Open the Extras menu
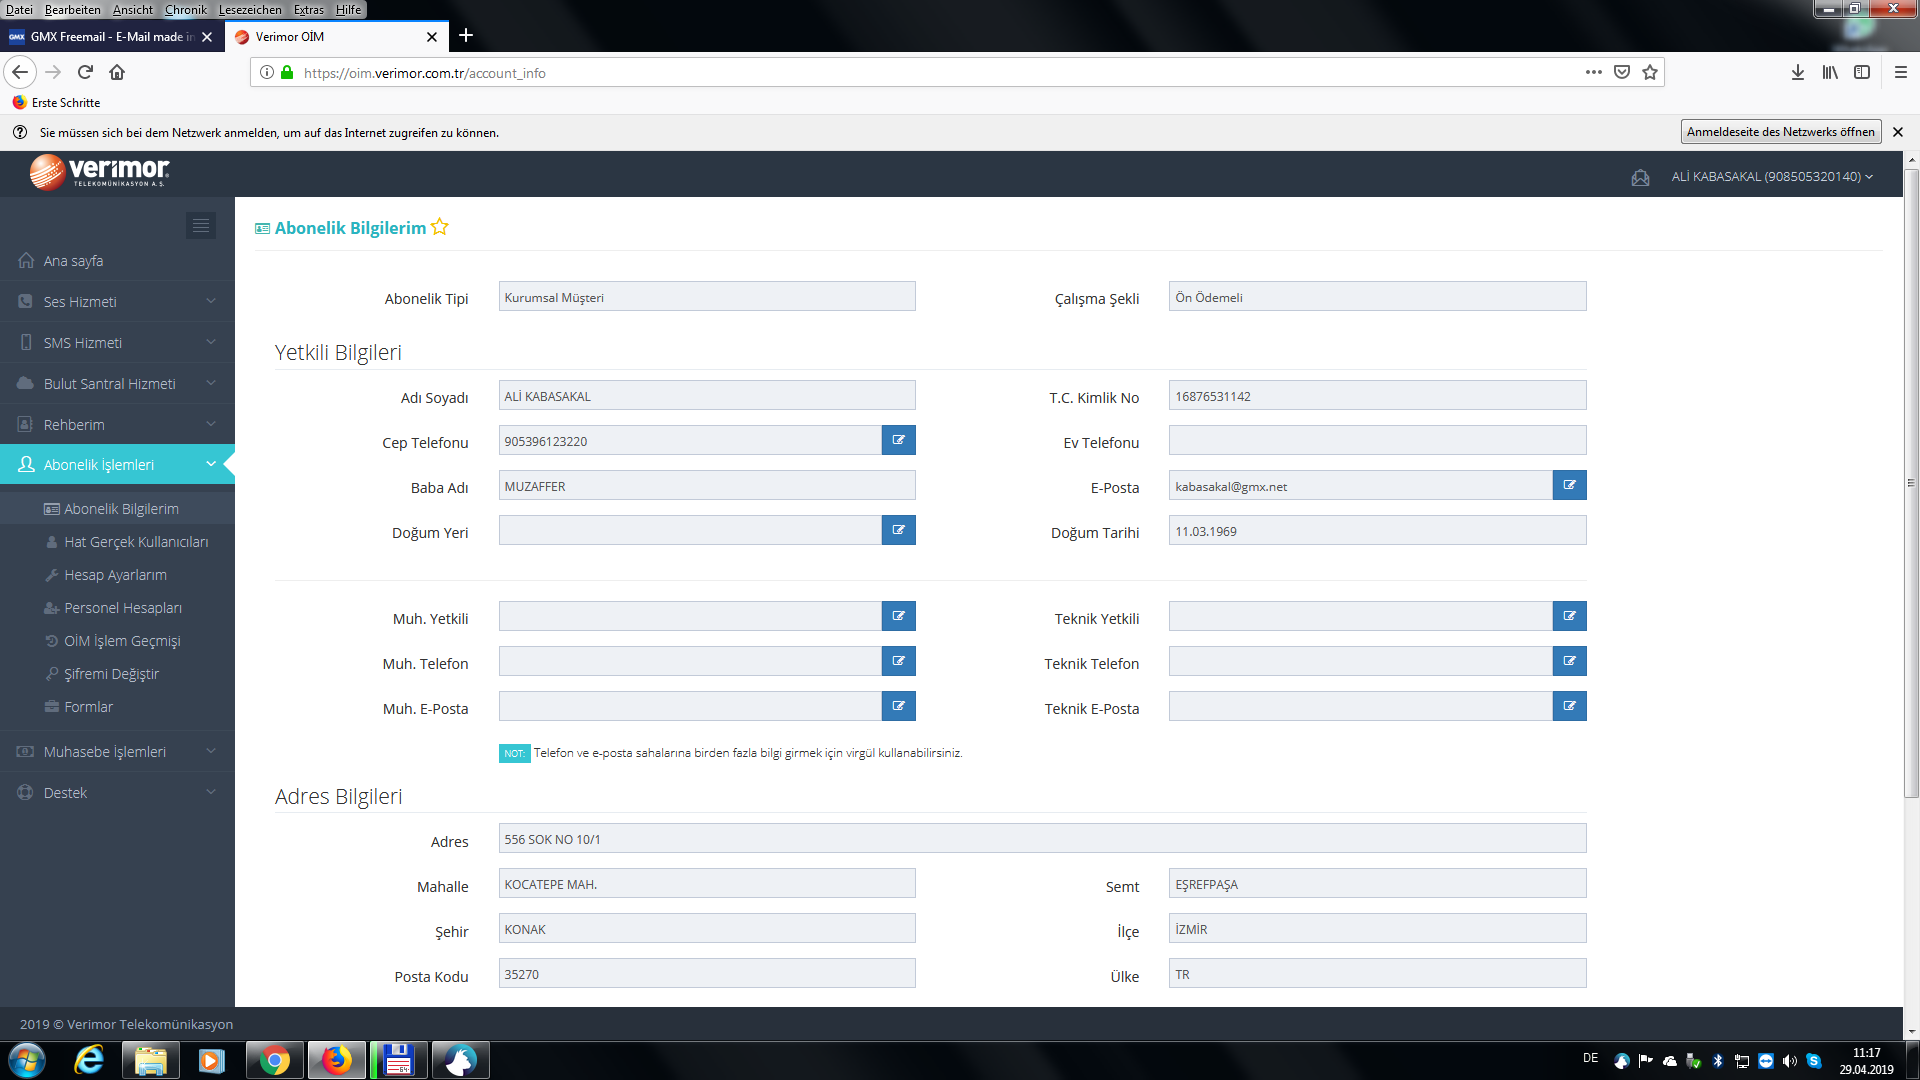The height and width of the screenshot is (1080, 1920). pyautogui.click(x=309, y=9)
